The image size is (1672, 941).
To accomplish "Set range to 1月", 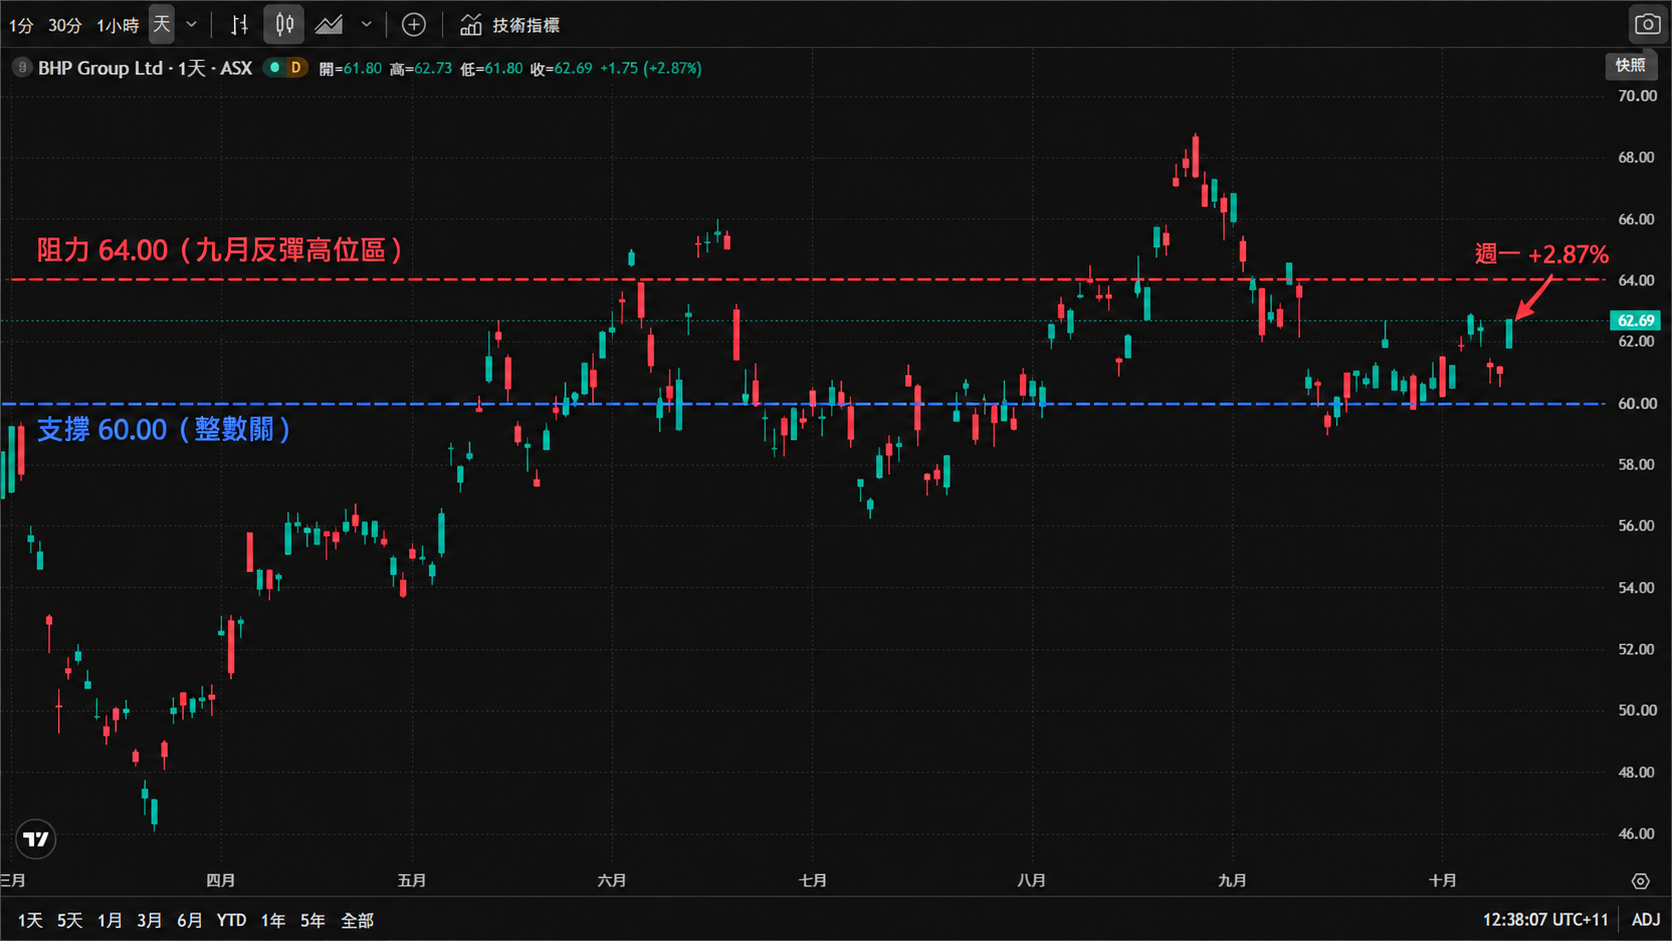I will [x=110, y=920].
